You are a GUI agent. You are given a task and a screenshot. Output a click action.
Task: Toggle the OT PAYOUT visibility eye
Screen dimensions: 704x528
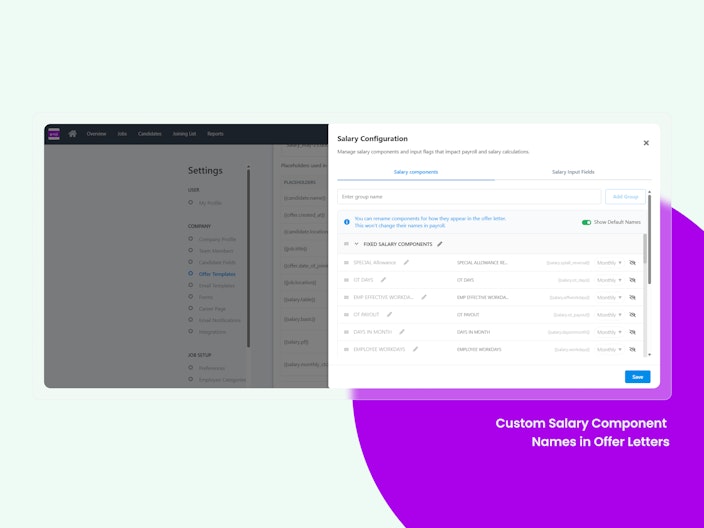click(x=632, y=315)
